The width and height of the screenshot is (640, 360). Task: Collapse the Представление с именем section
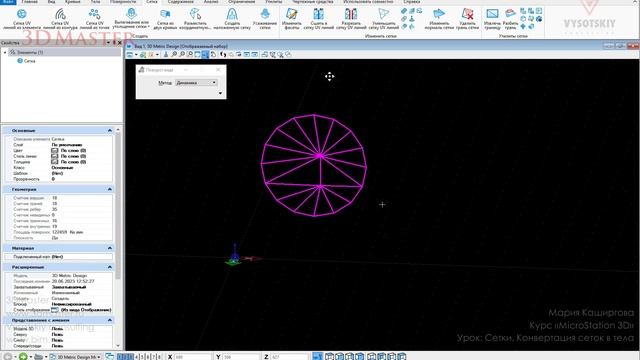109,320
